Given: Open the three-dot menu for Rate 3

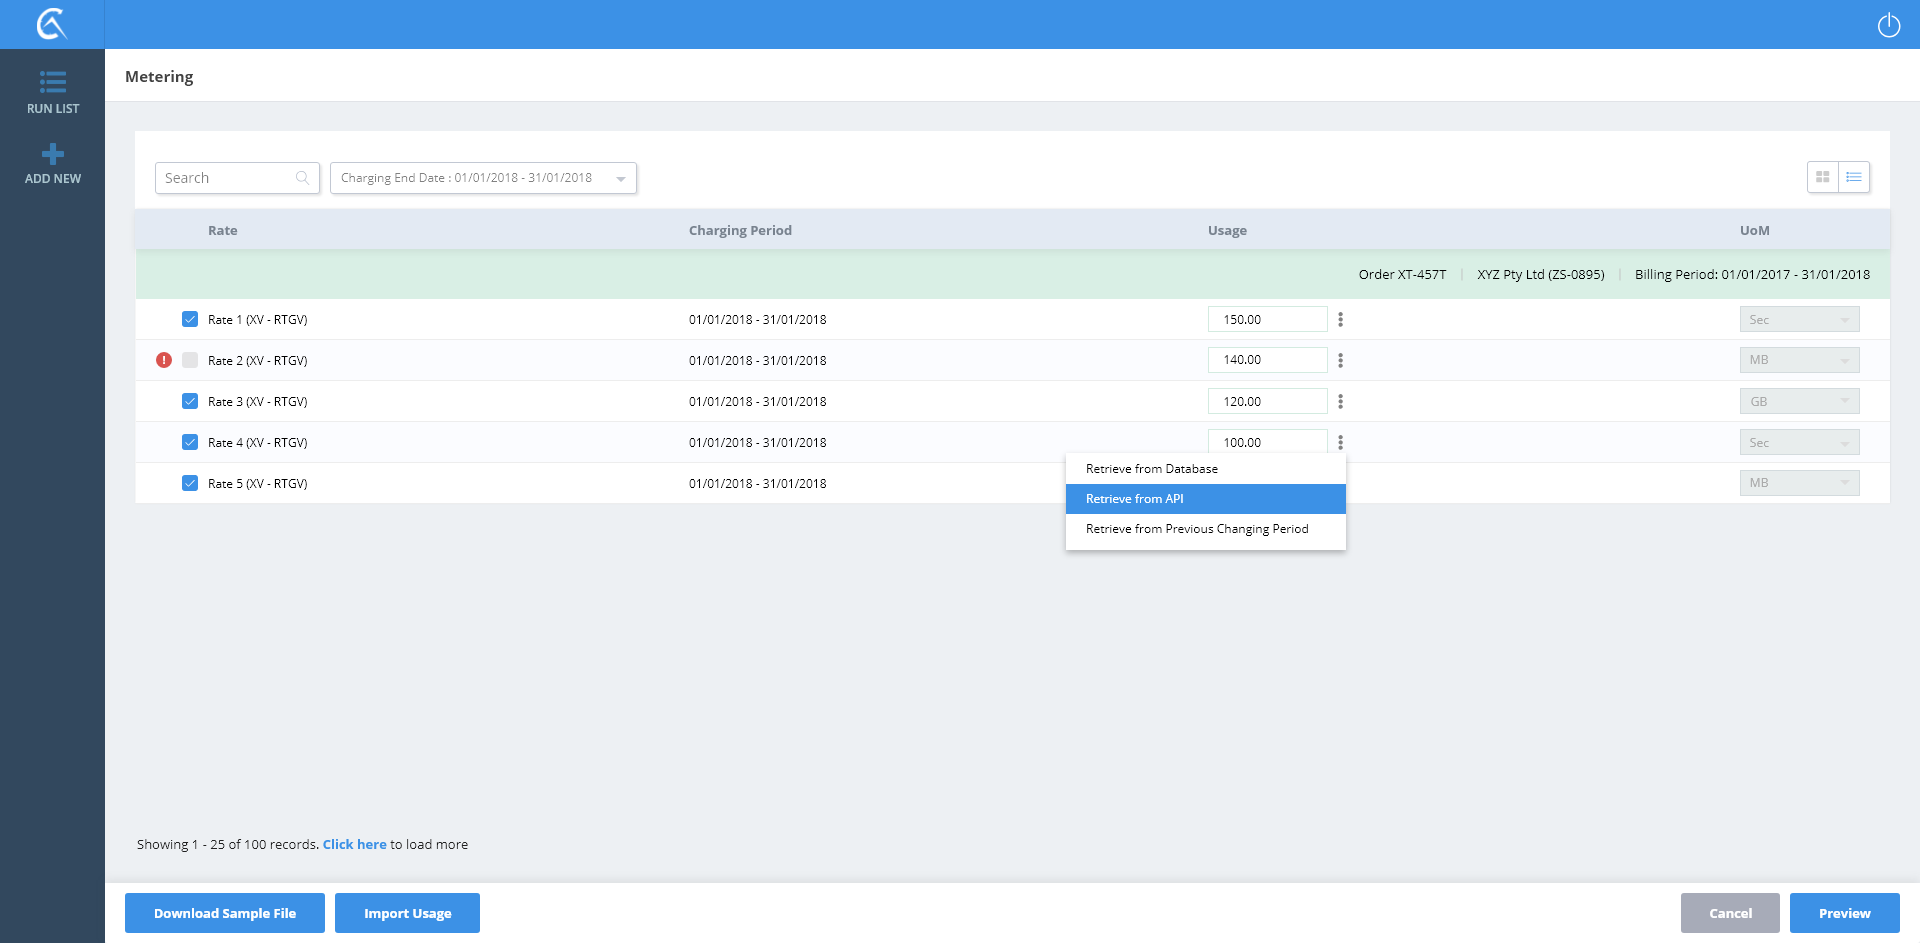Looking at the screenshot, I should 1340,402.
